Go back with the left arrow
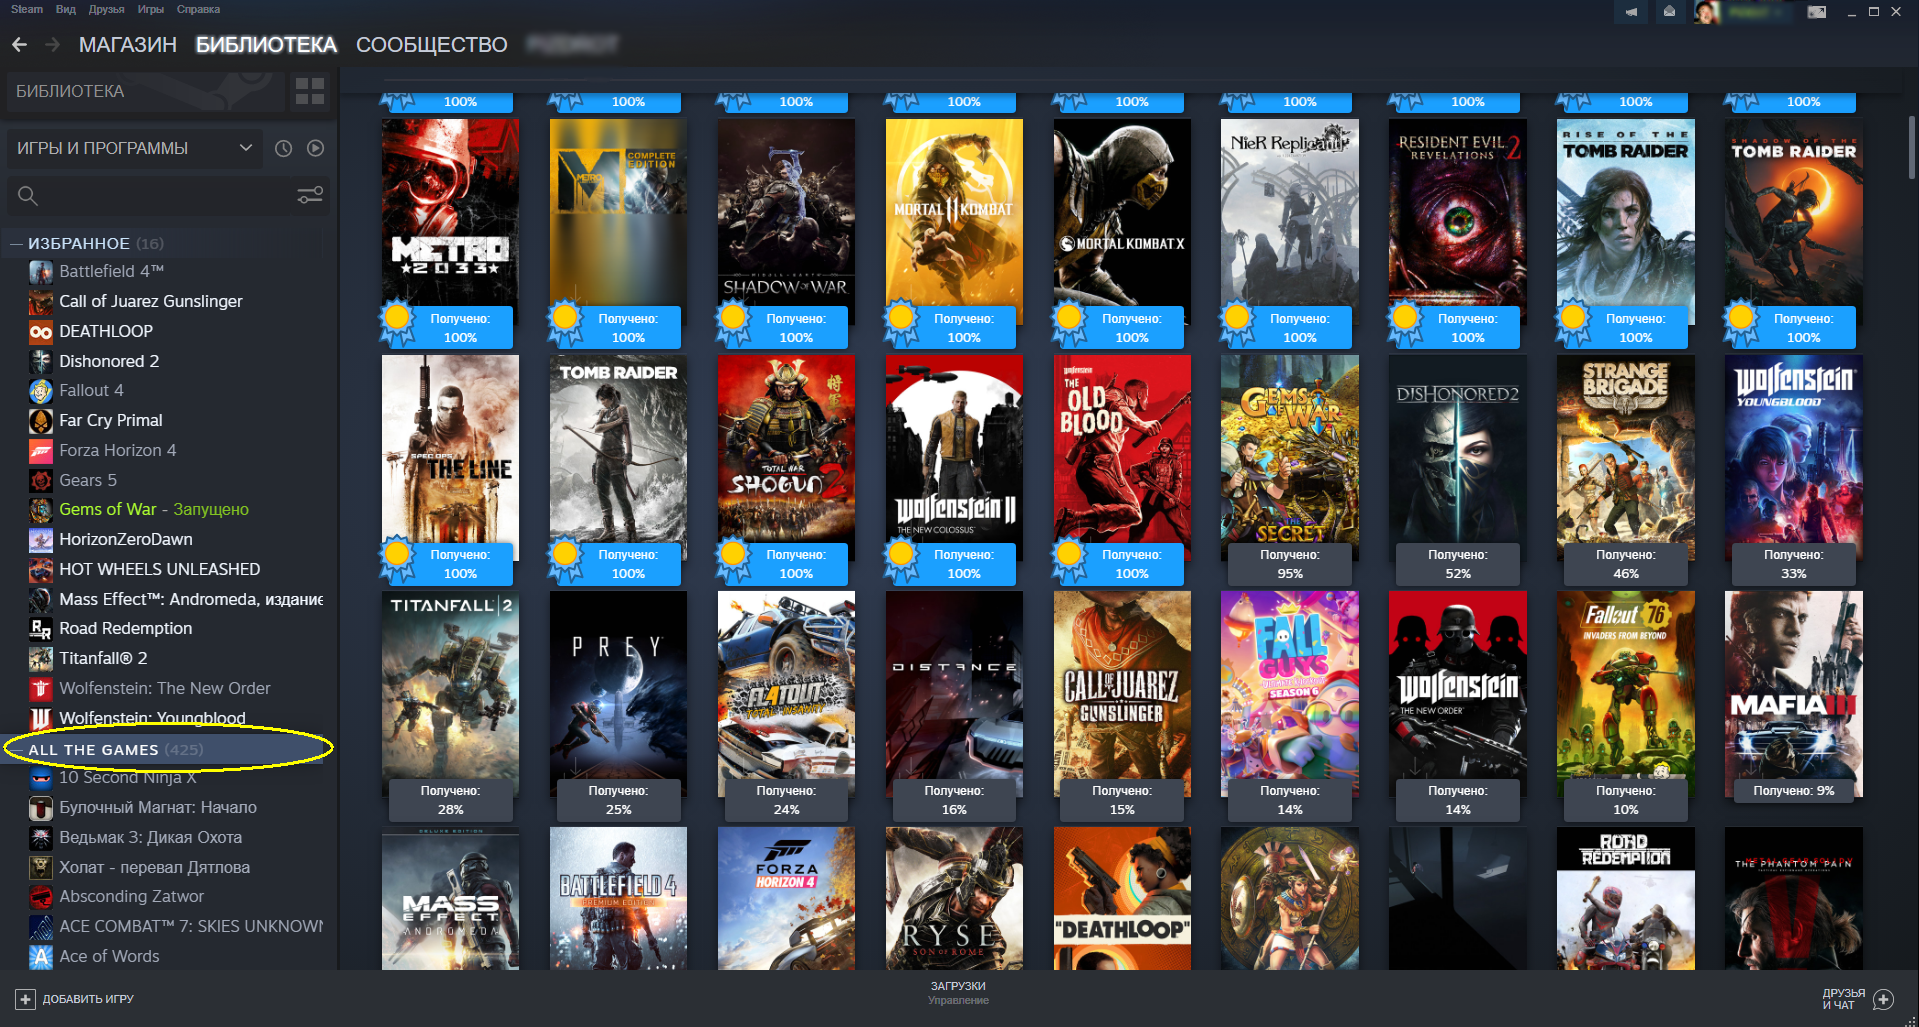Viewport: 1919px width, 1027px height. tap(19, 45)
